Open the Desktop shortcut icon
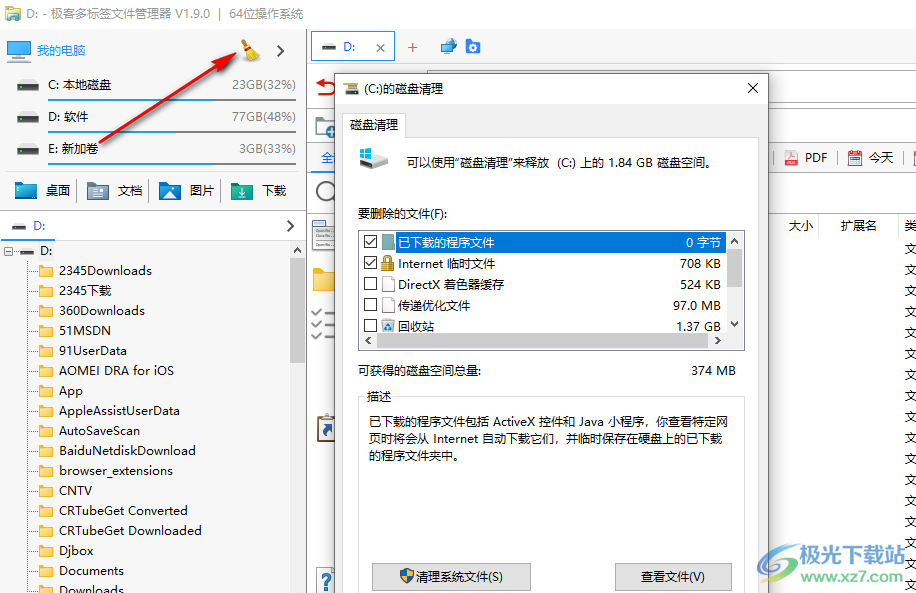The width and height of the screenshot is (916, 593). [x=26, y=190]
